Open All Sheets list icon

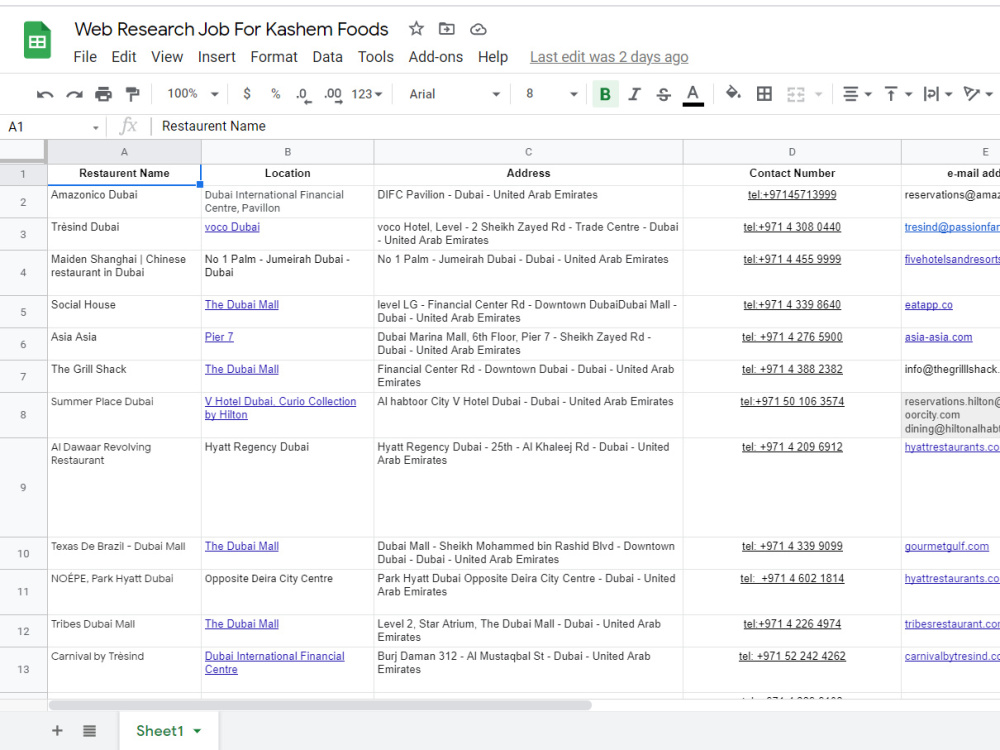click(89, 730)
